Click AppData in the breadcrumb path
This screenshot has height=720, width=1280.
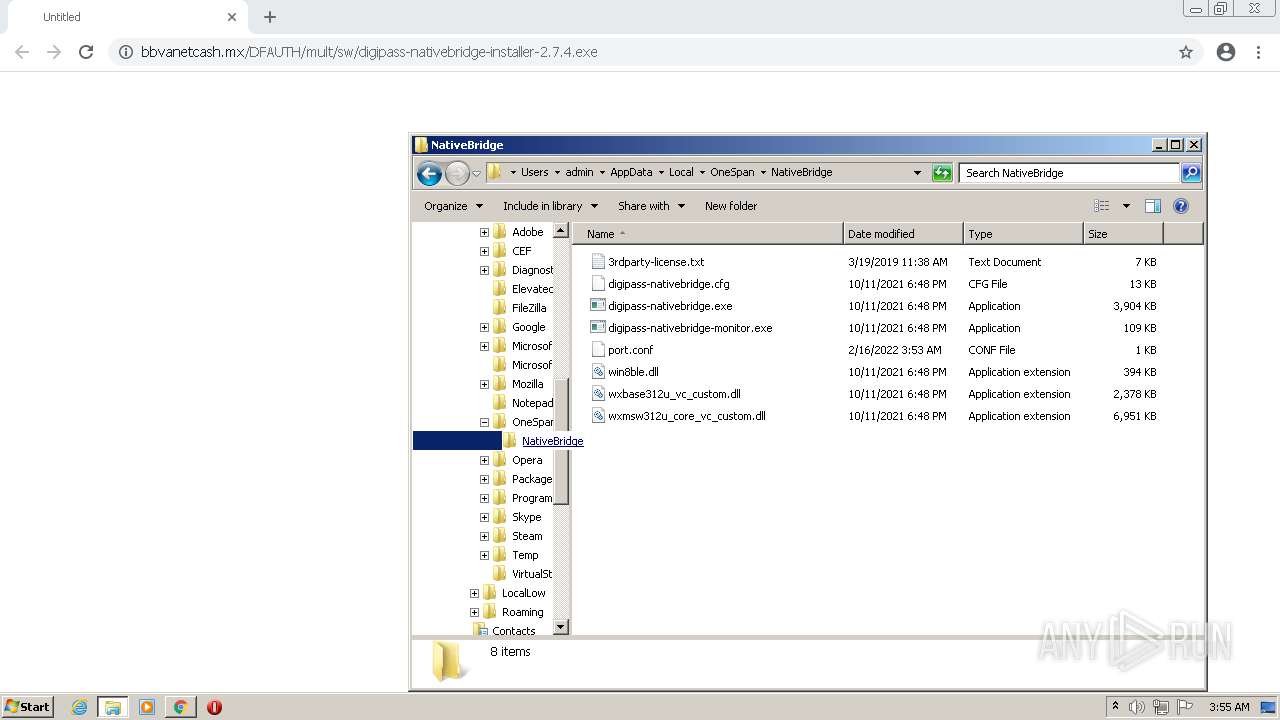[x=631, y=172]
